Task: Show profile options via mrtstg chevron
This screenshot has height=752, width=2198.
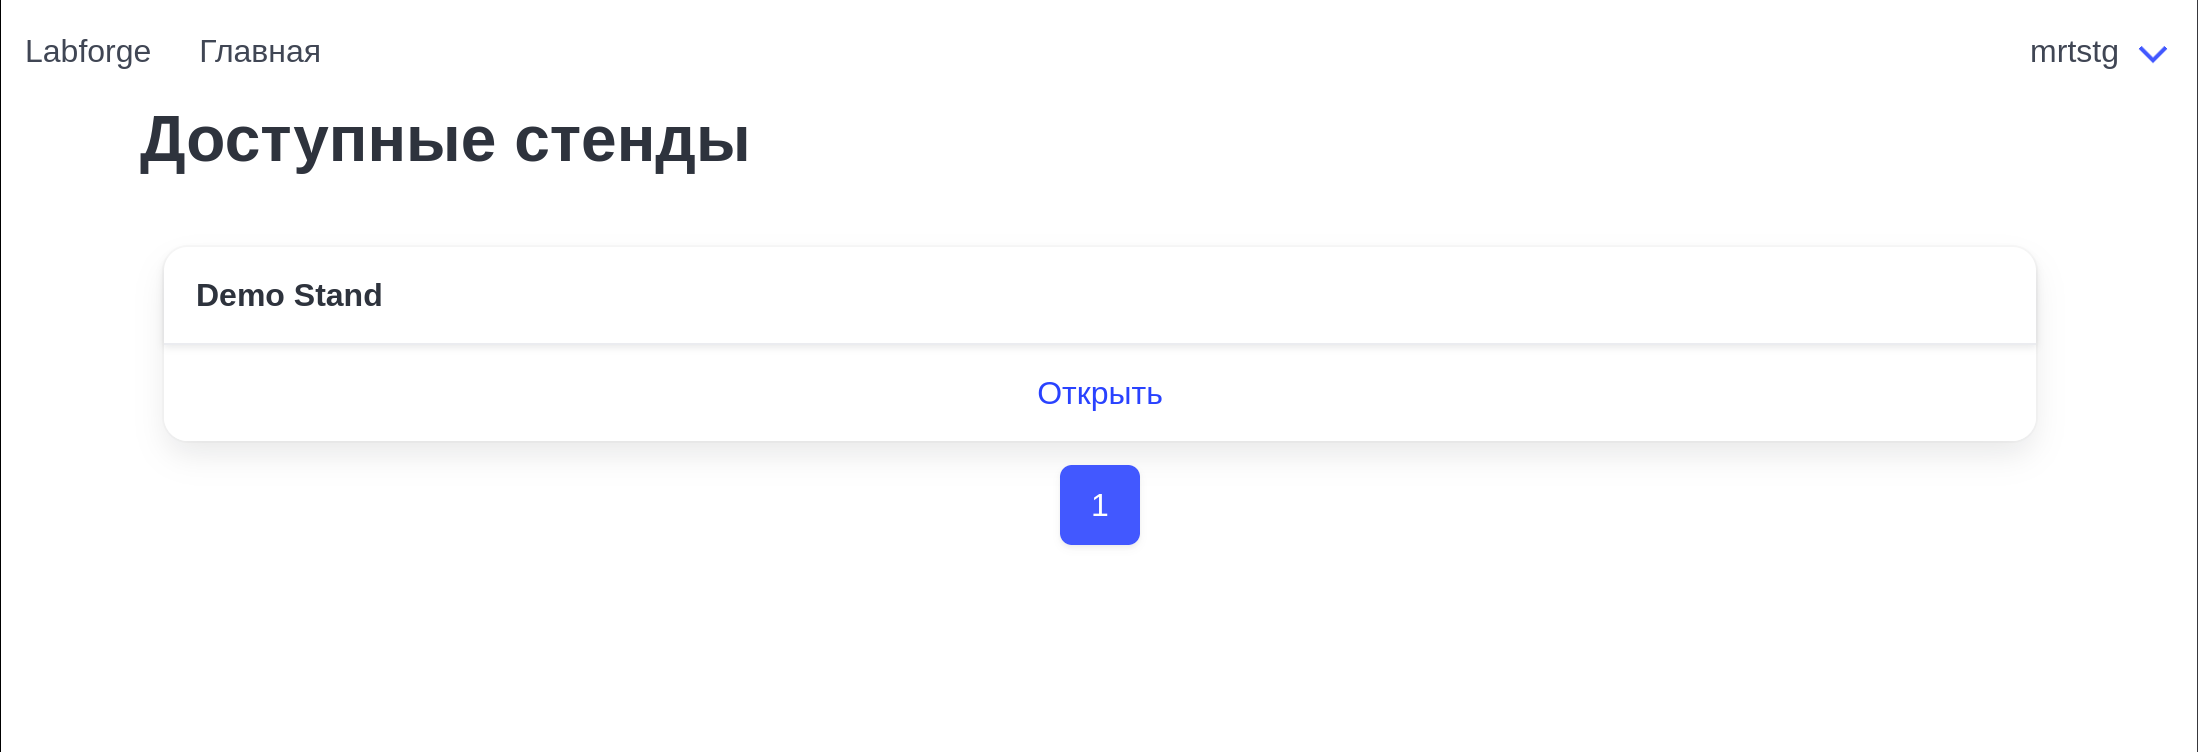Action: pyautogui.click(x=2152, y=54)
